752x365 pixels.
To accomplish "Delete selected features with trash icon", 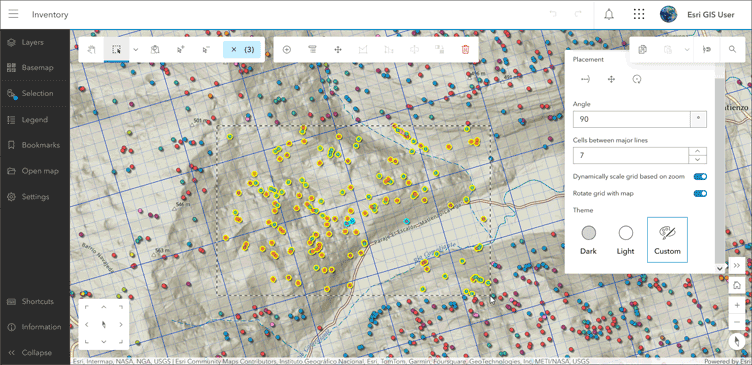I will click(x=465, y=49).
